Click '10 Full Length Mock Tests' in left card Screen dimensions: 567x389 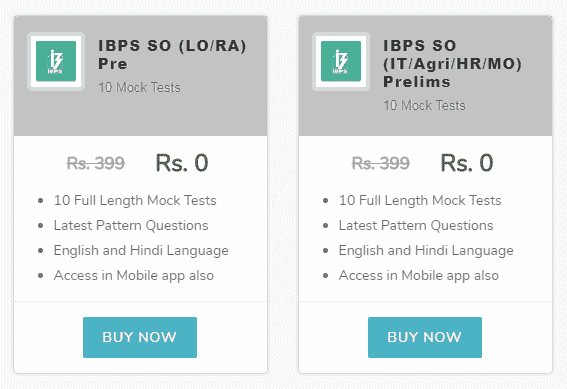click(x=135, y=200)
